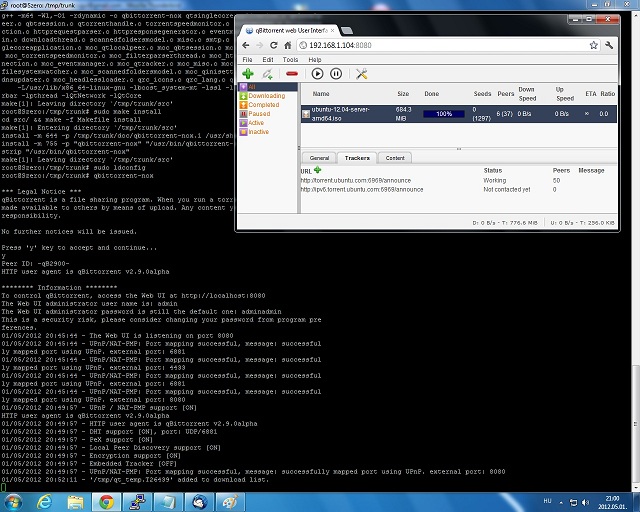Screen dimensions: 640x512
Task: Open Options via crossed tools icon
Action: pos(361,74)
